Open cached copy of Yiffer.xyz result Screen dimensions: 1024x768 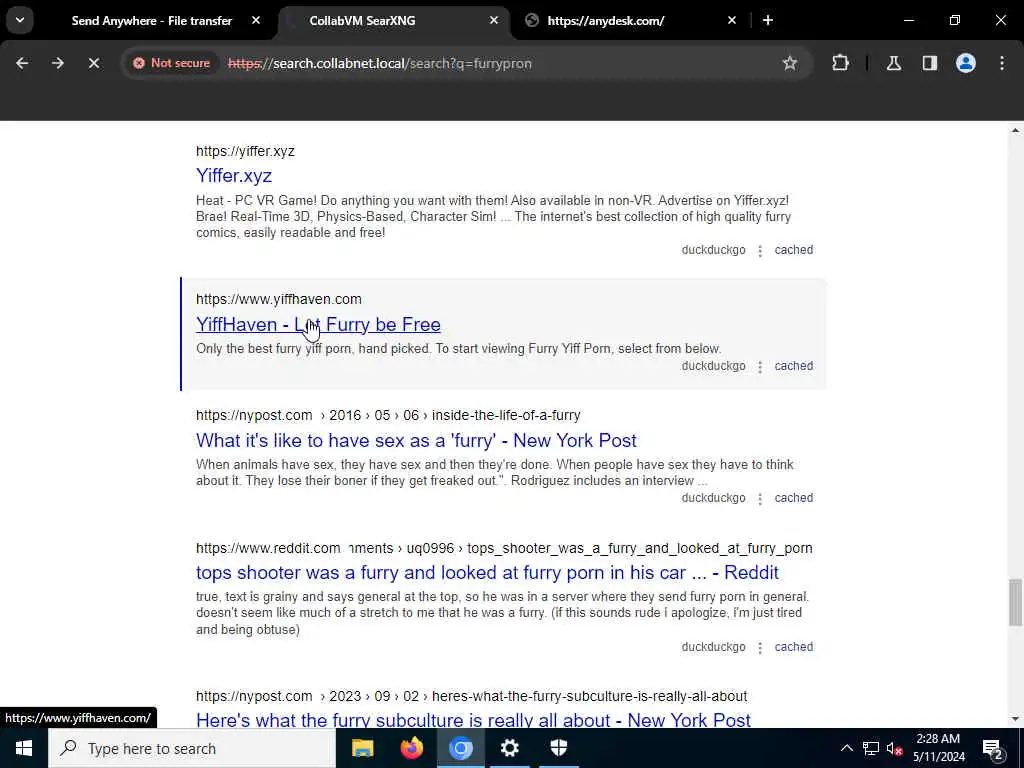793,250
